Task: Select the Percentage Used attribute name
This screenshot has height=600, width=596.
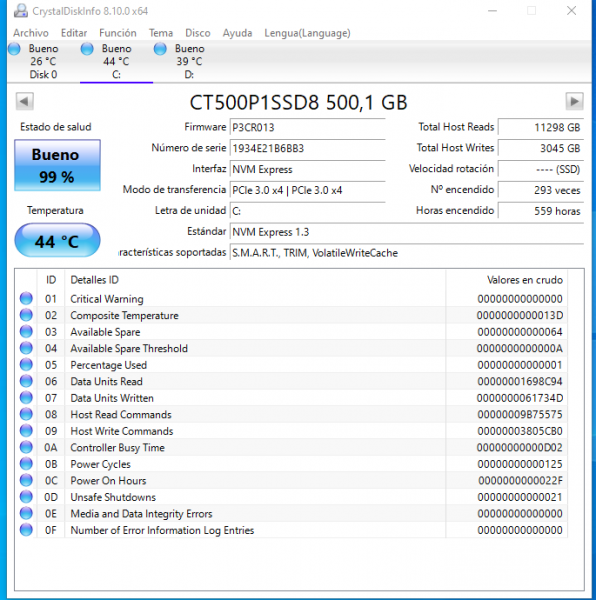Action: click(x=109, y=365)
